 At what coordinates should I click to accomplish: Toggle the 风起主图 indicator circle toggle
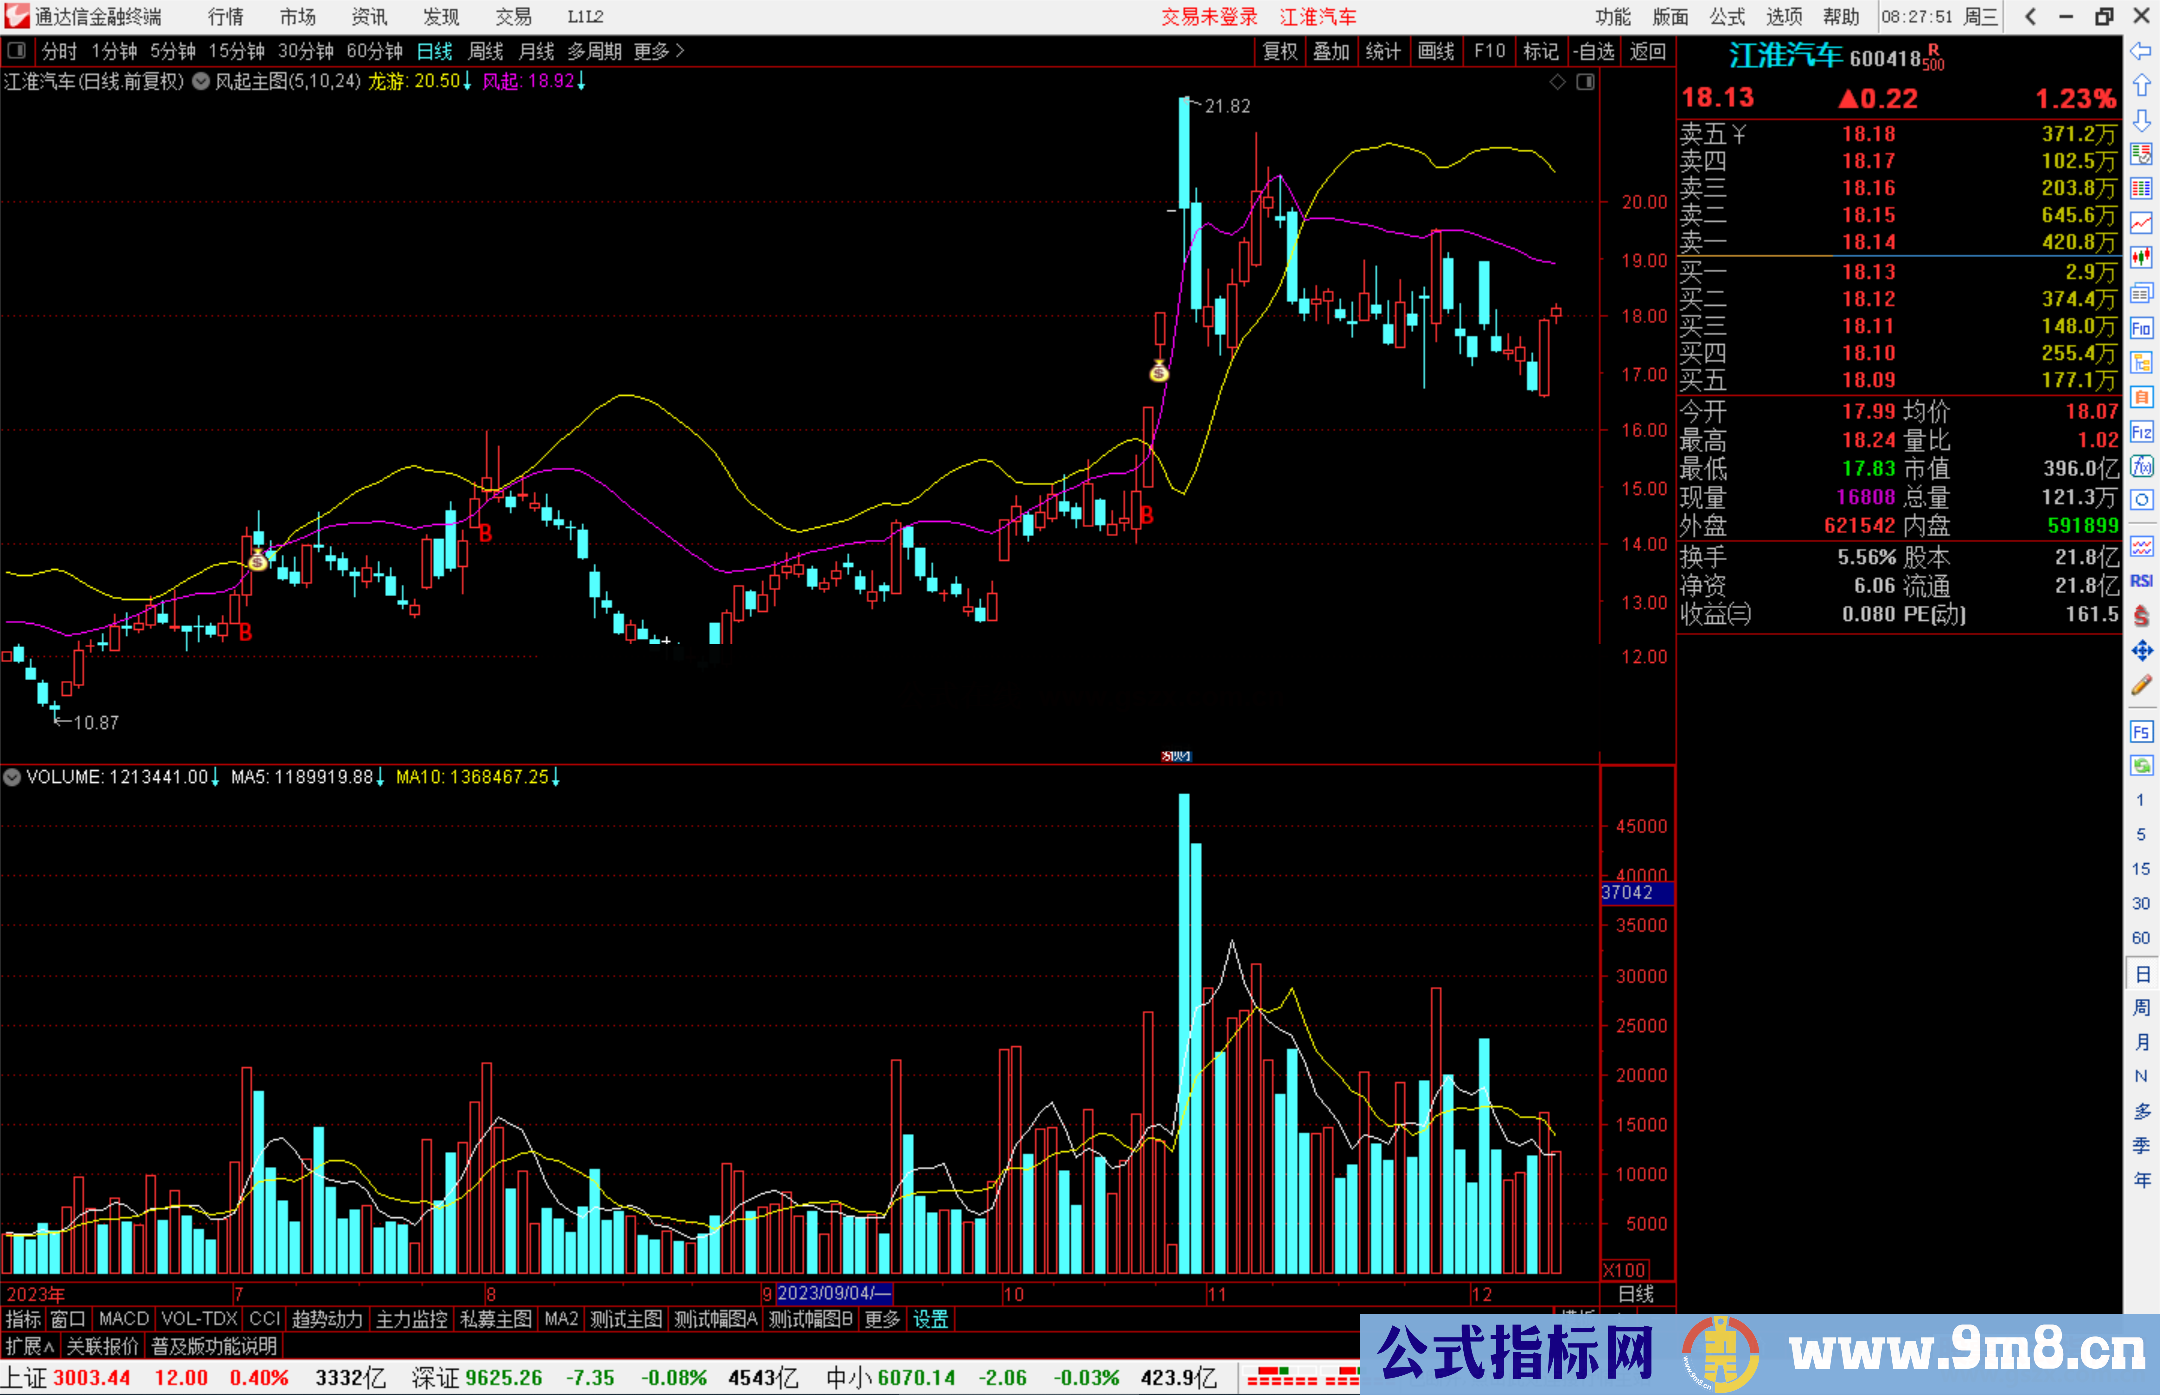tap(201, 82)
